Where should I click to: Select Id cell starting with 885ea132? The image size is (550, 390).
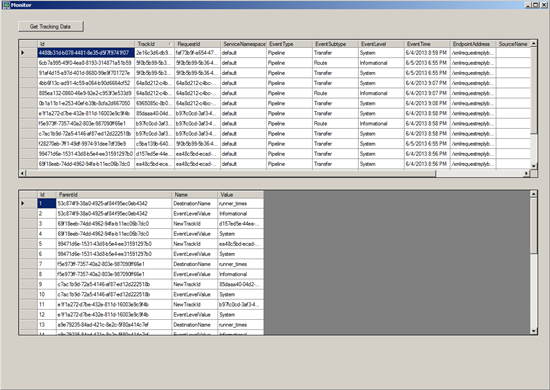(86, 93)
